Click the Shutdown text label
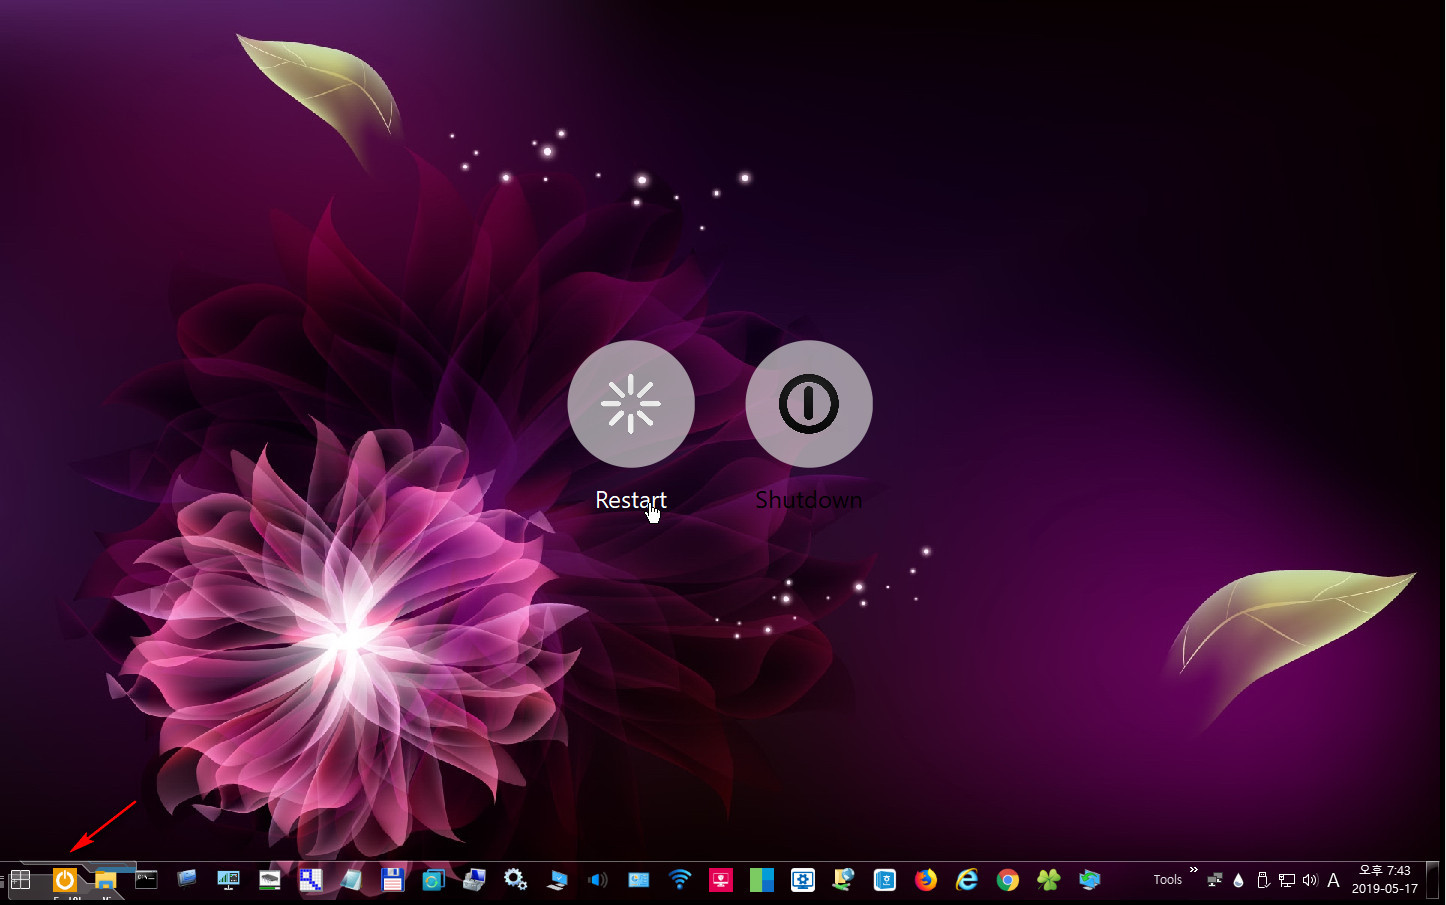The image size is (1446, 905). click(x=809, y=500)
